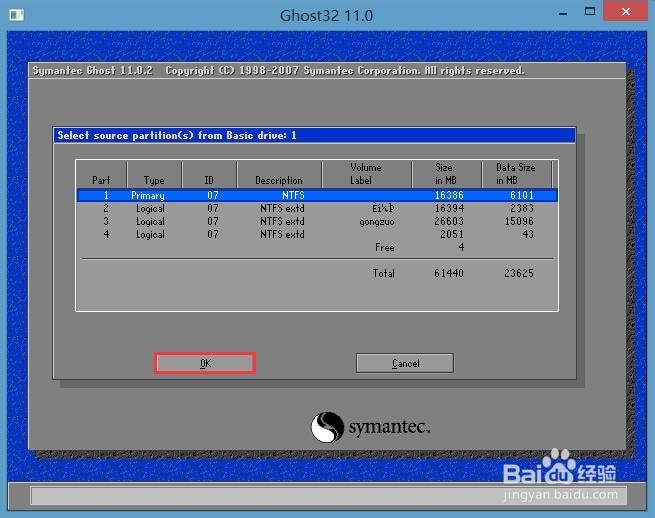This screenshot has width=655, height=518.
Task: Open the Ghost32 window system icon
Action: tap(16, 15)
